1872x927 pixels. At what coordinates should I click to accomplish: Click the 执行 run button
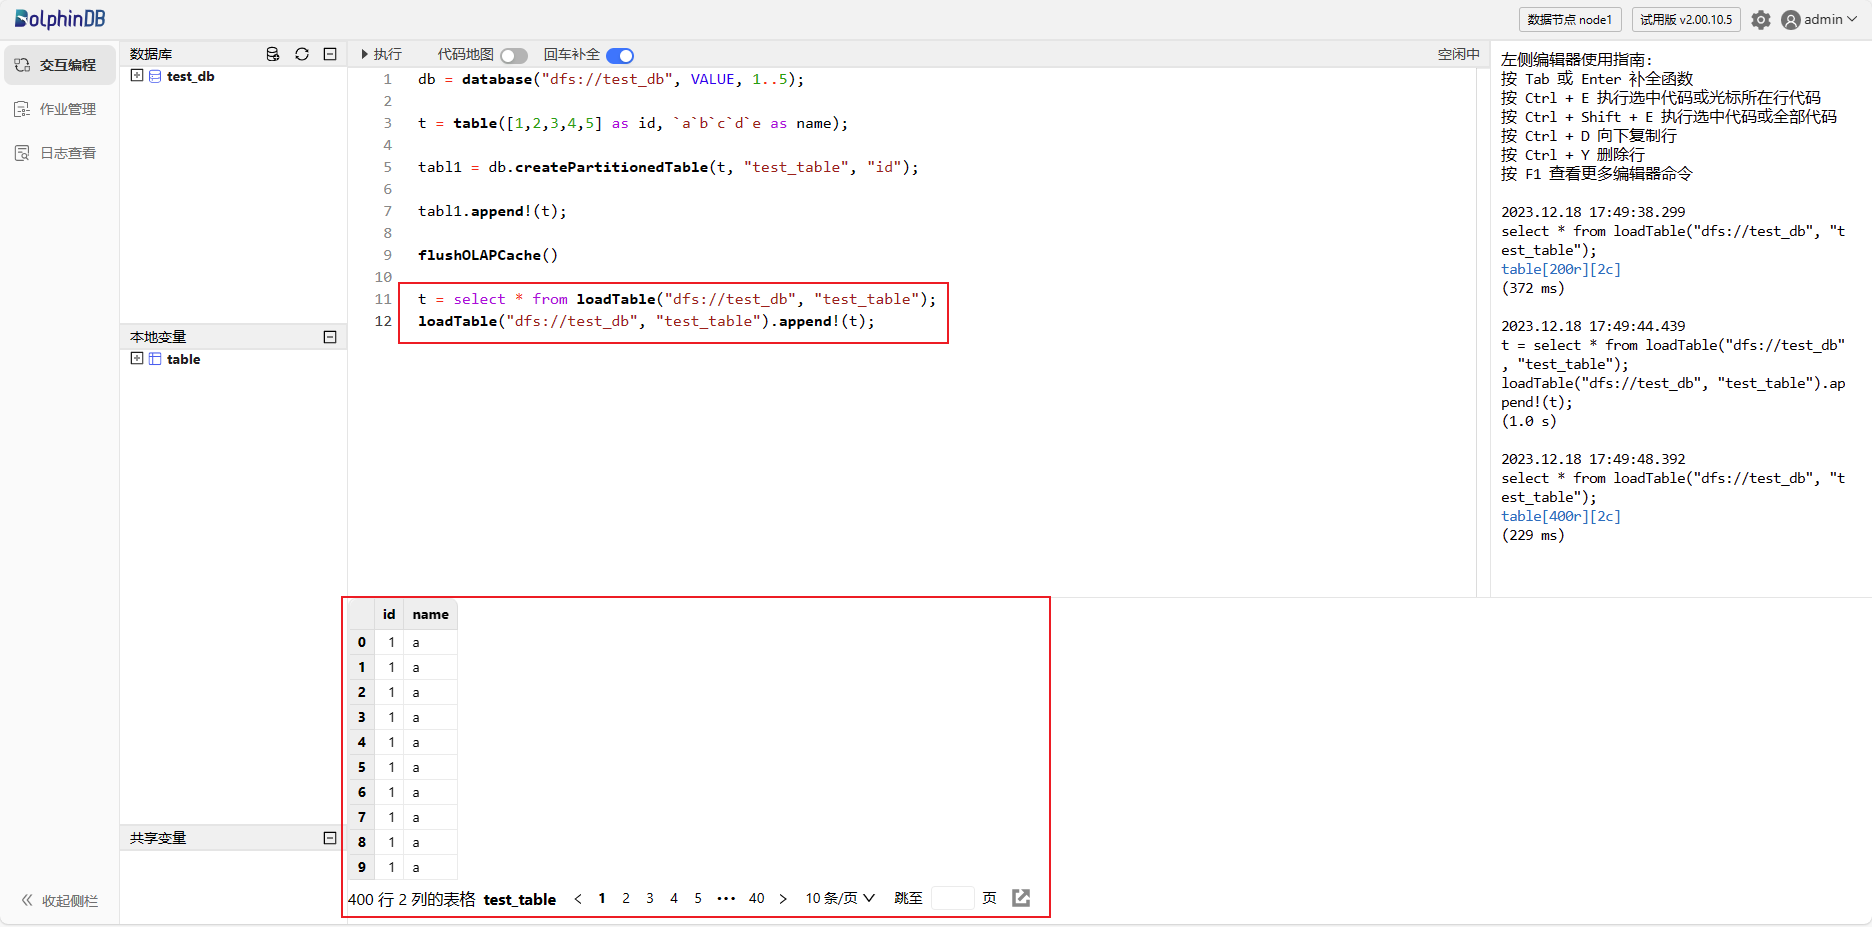tap(381, 54)
